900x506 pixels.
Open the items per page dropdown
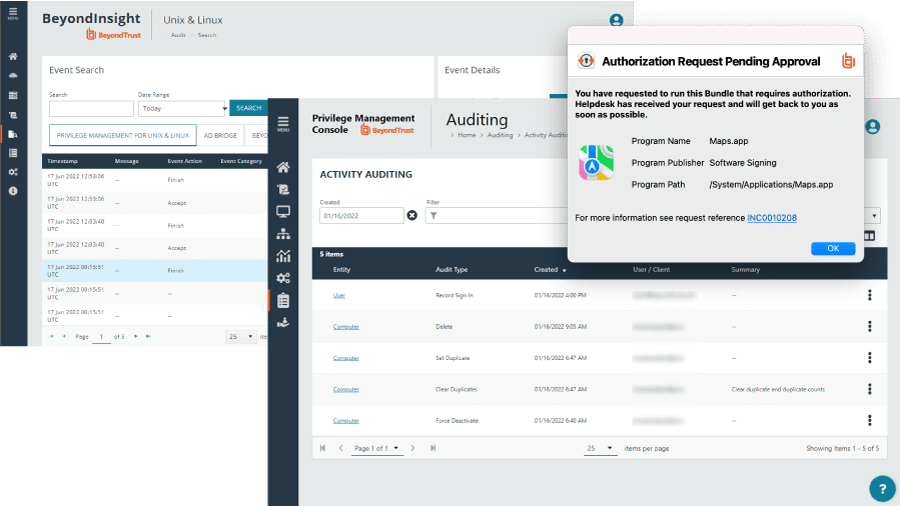pos(600,448)
